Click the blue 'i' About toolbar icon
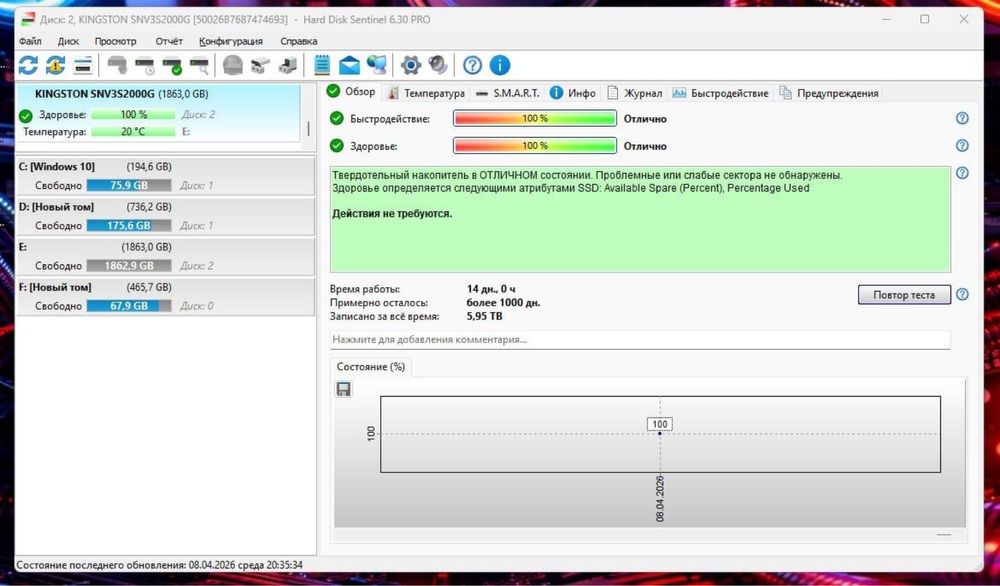The width and height of the screenshot is (1000, 586). [499, 65]
